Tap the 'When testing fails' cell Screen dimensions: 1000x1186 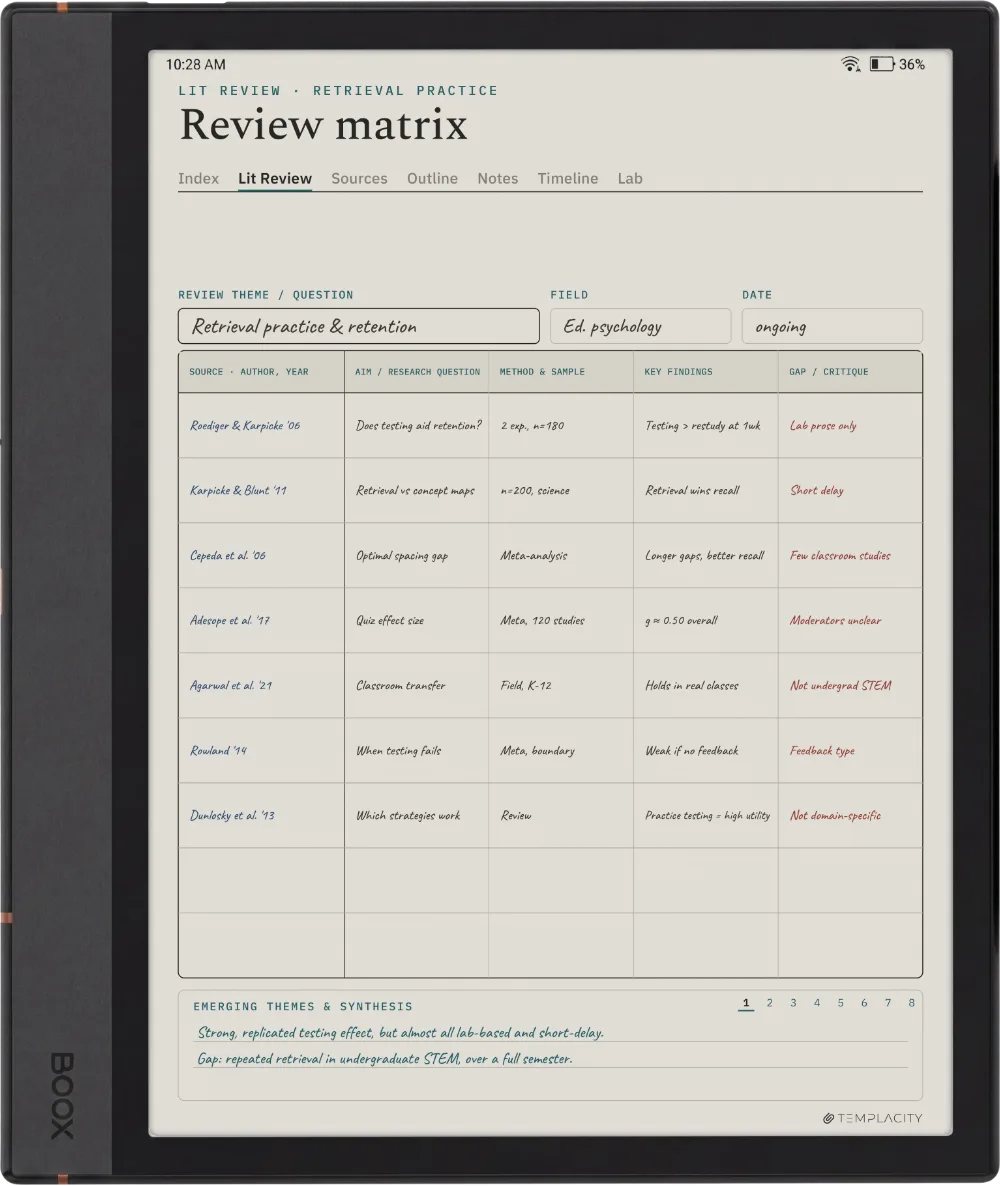click(417, 750)
